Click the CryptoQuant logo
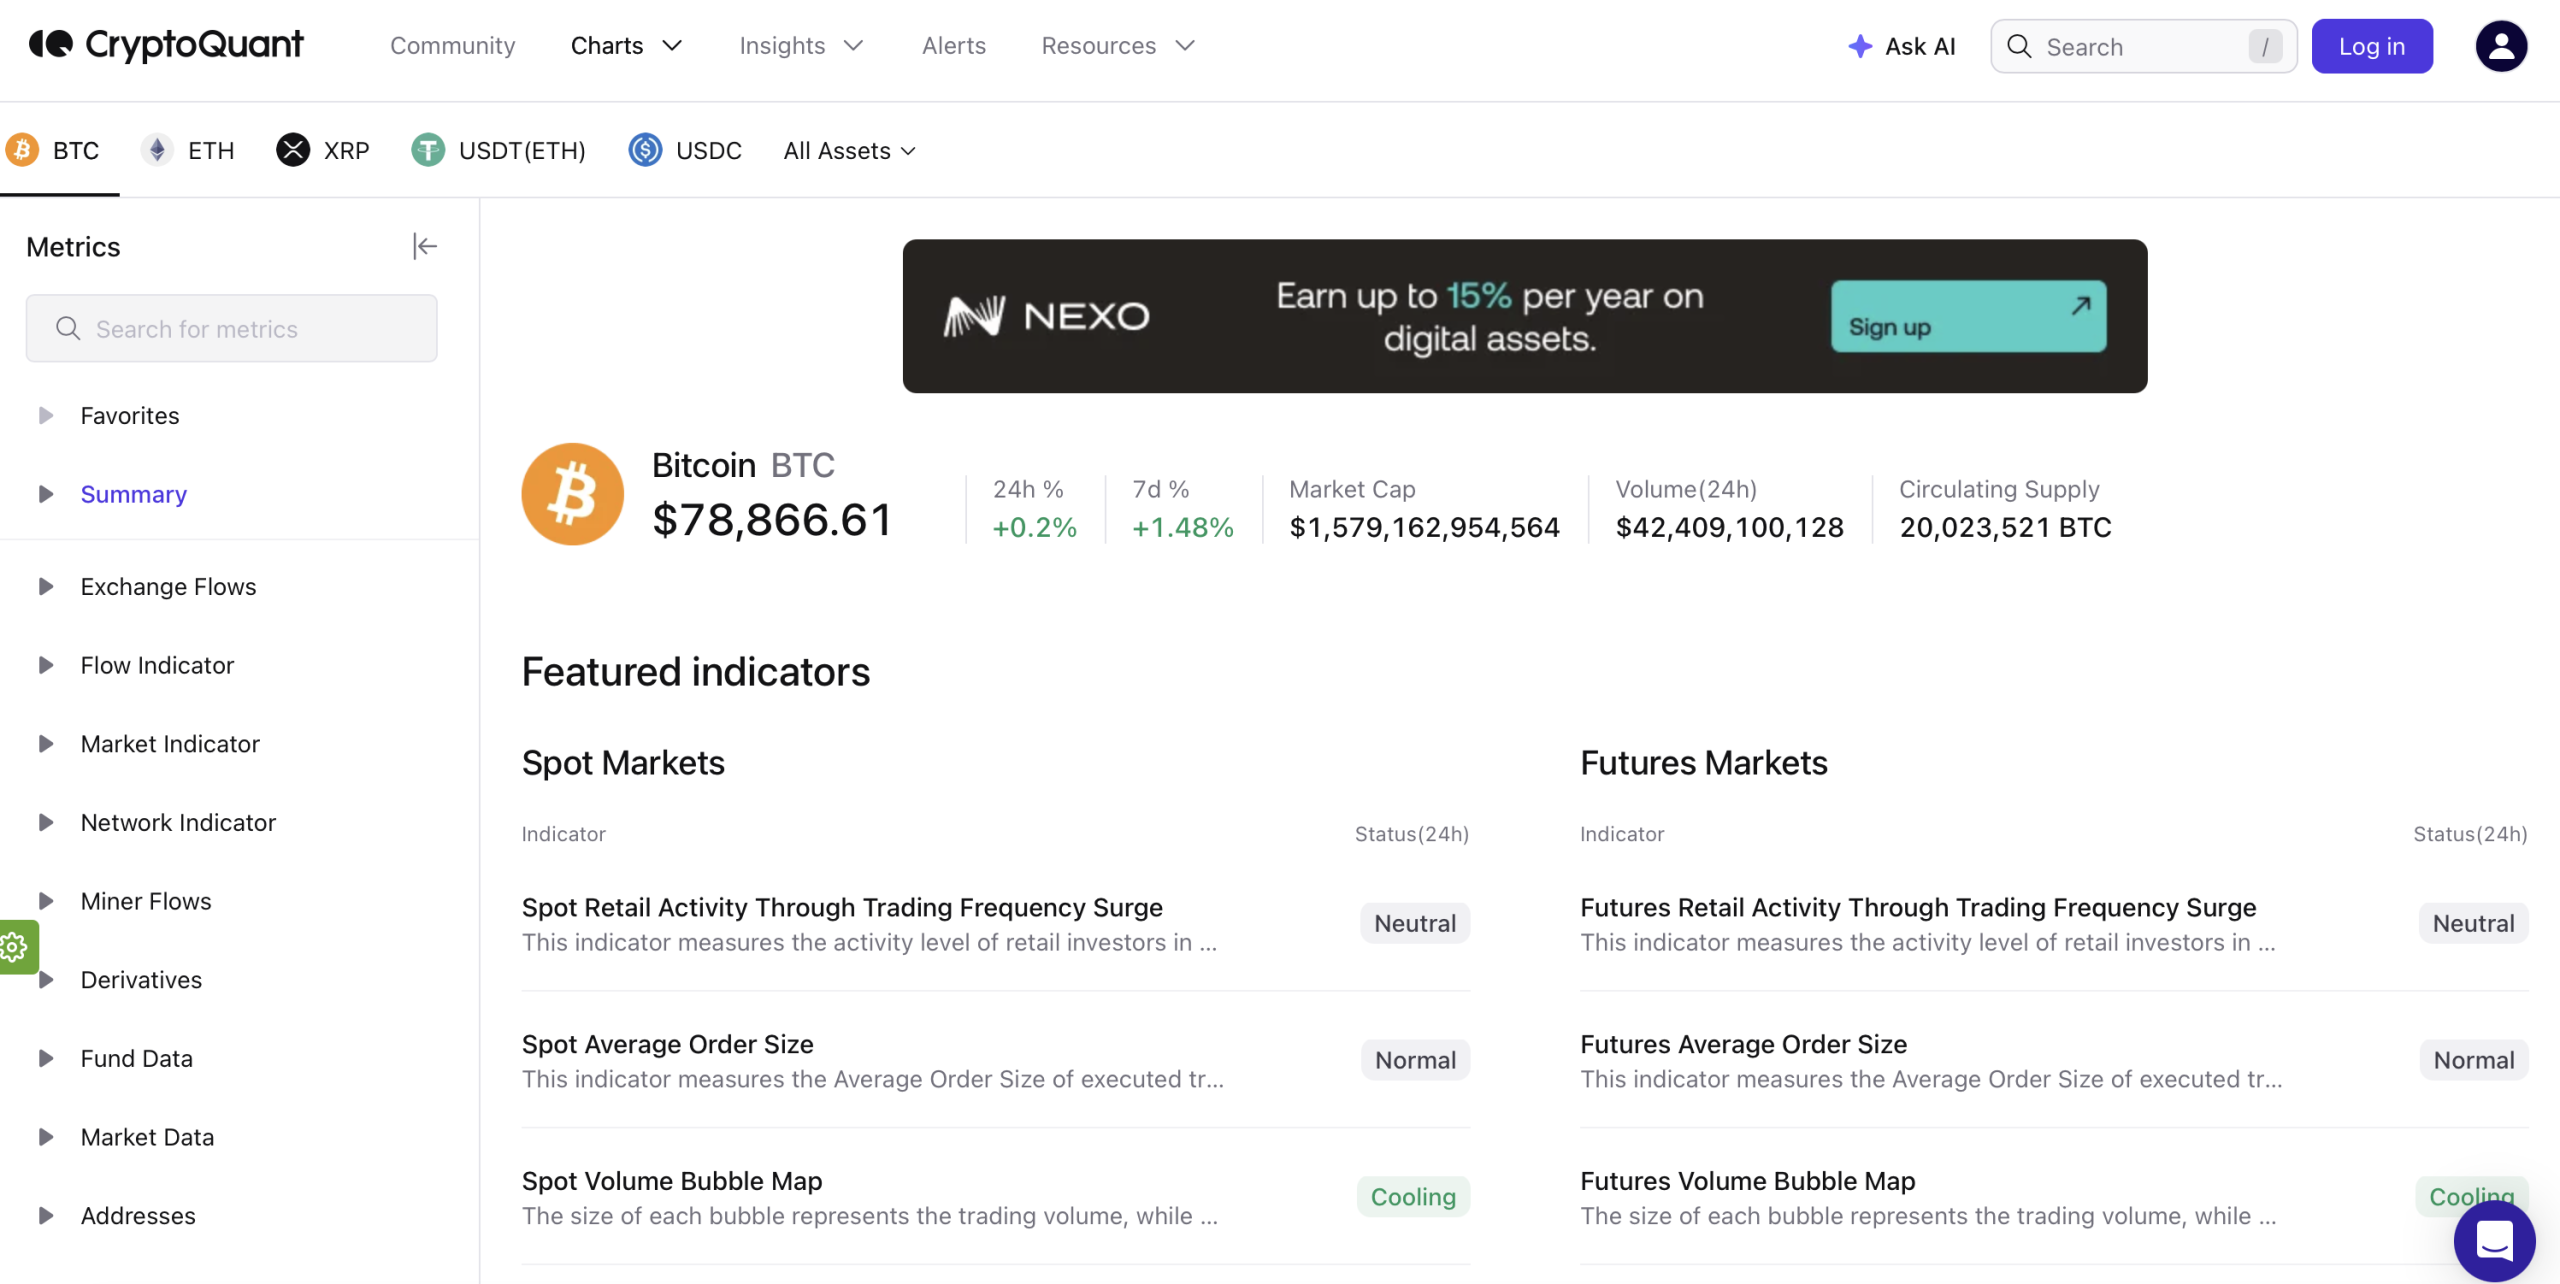Viewport: 2560px width, 1284px height. 166,45
